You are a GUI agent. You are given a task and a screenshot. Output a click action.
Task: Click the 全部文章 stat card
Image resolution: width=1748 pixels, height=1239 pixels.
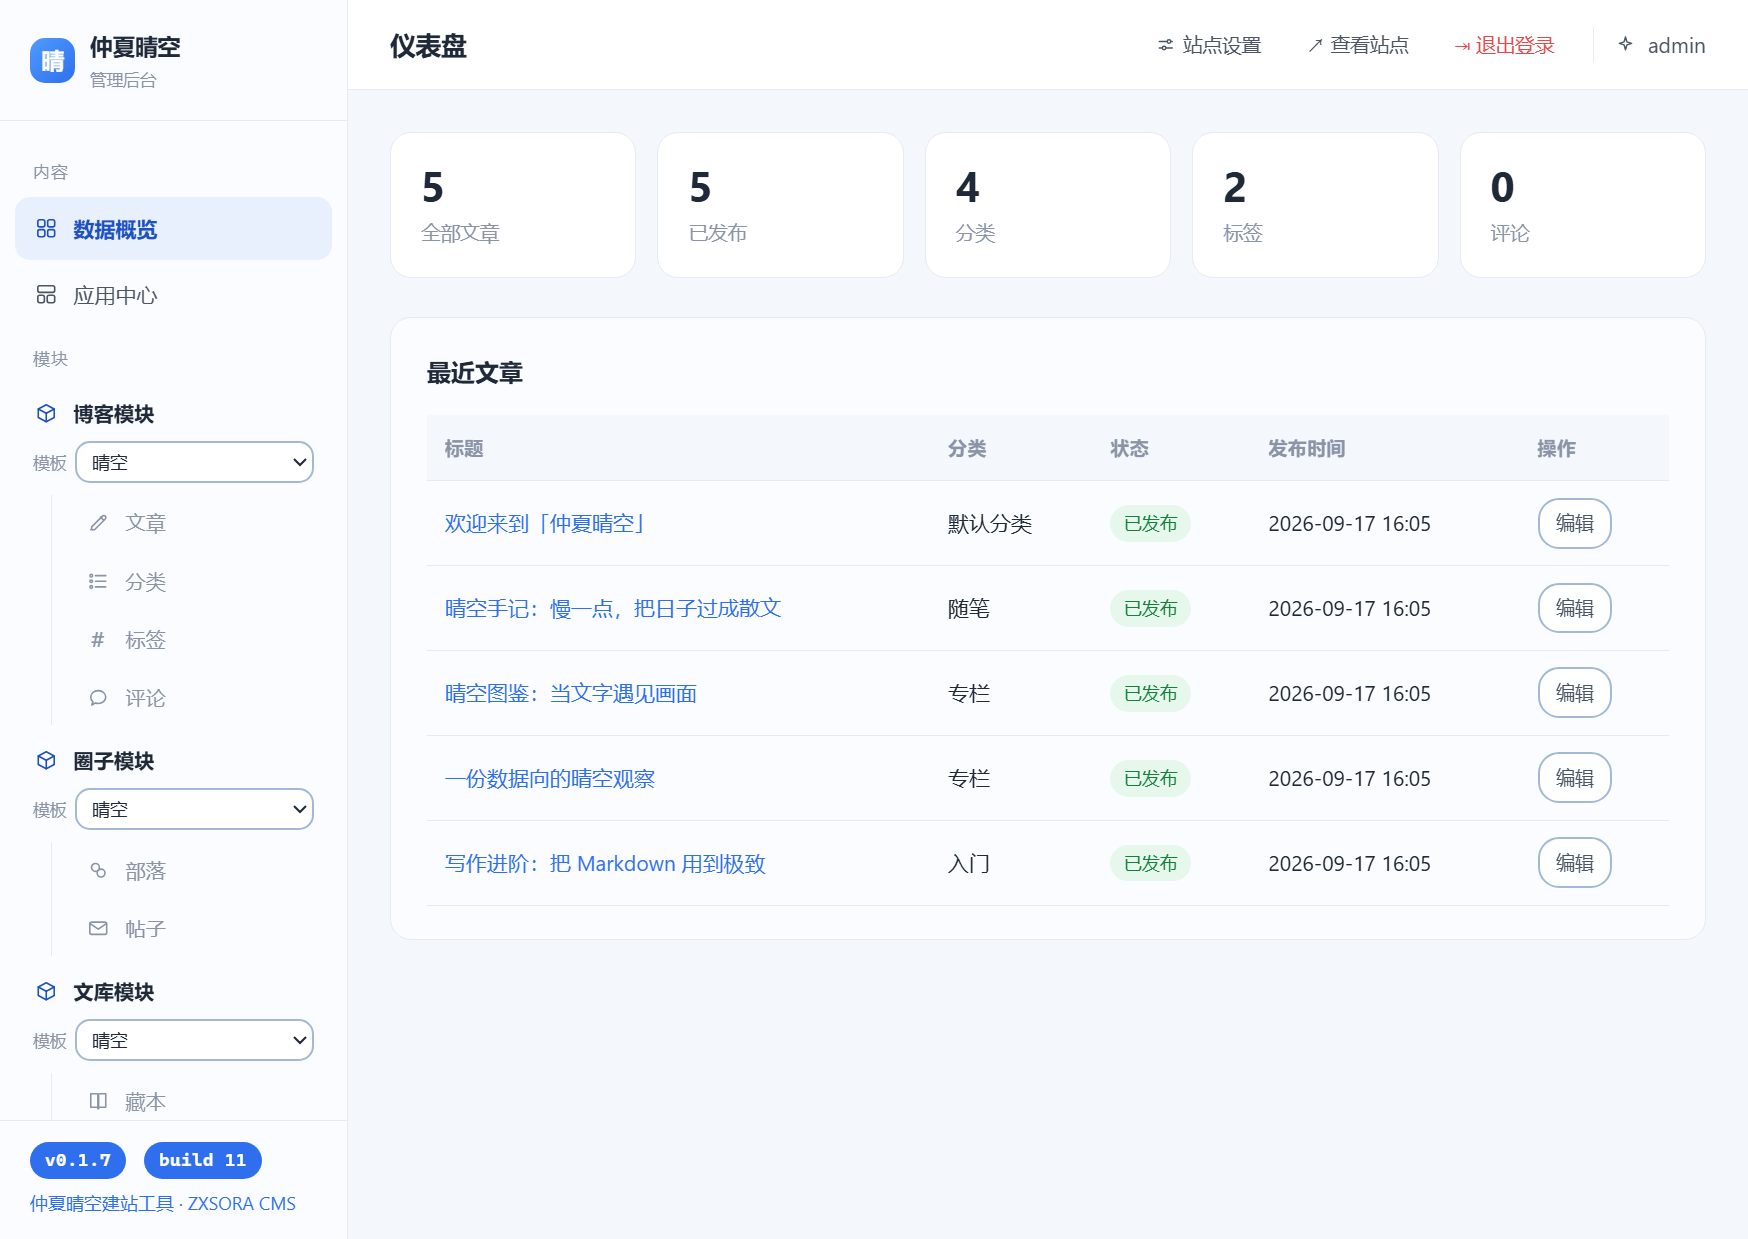[x=513, y=205]
